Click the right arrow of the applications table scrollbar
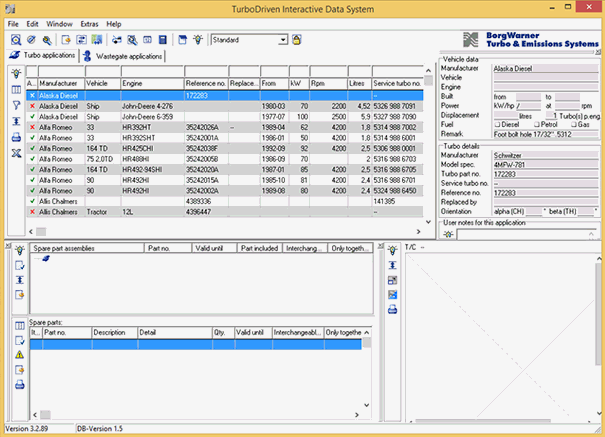Viewport: 605px width, 437px height. [x=418, y=231]
